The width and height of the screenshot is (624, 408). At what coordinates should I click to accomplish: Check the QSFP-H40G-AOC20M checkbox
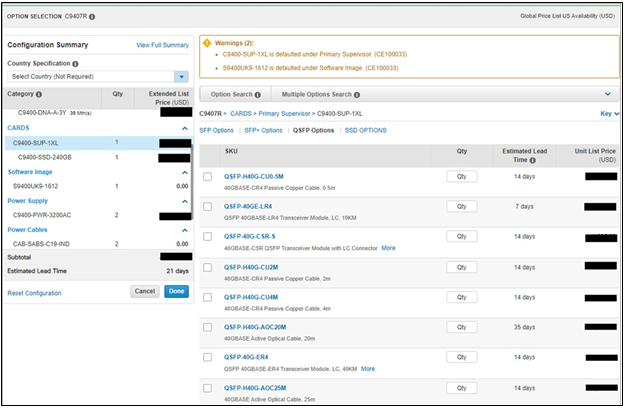click(x=207, y=327)
